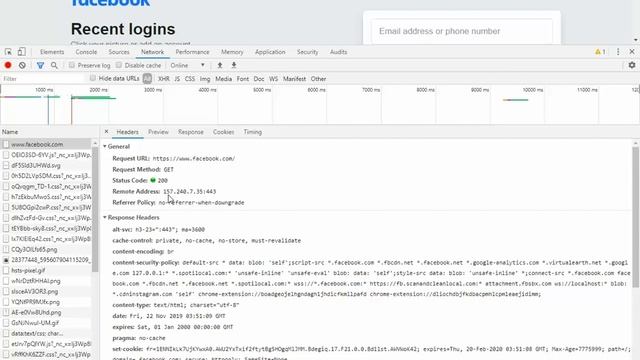
Task: Filter requests by Media type
Action: pos(223,79)
